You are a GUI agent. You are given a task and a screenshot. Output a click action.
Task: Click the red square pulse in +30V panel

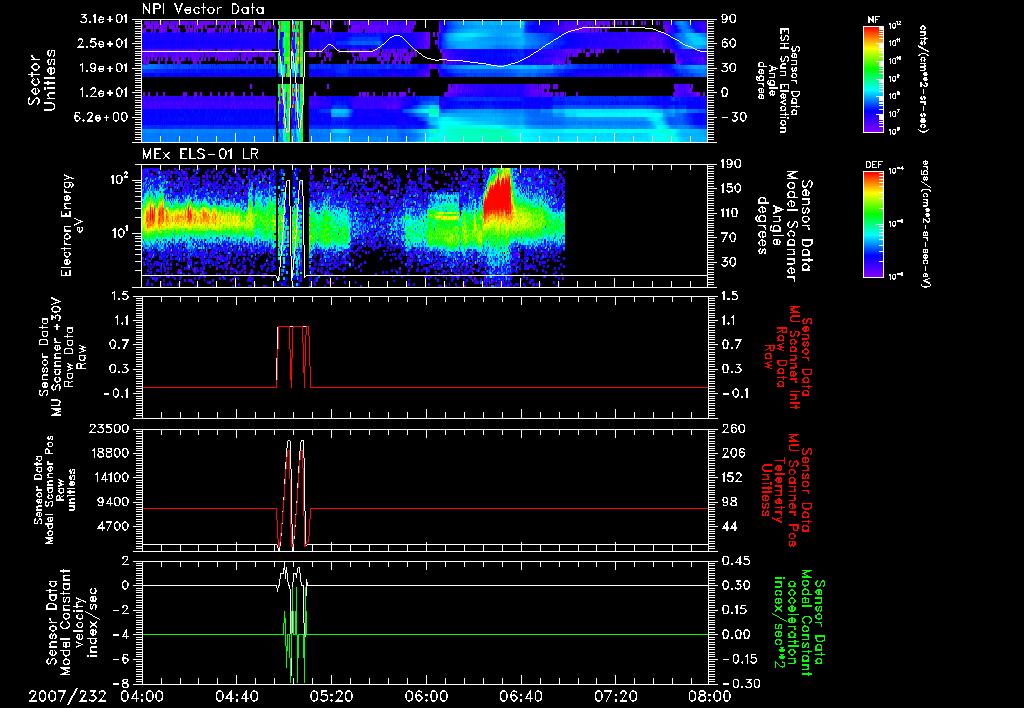click(x=293, y=357)
